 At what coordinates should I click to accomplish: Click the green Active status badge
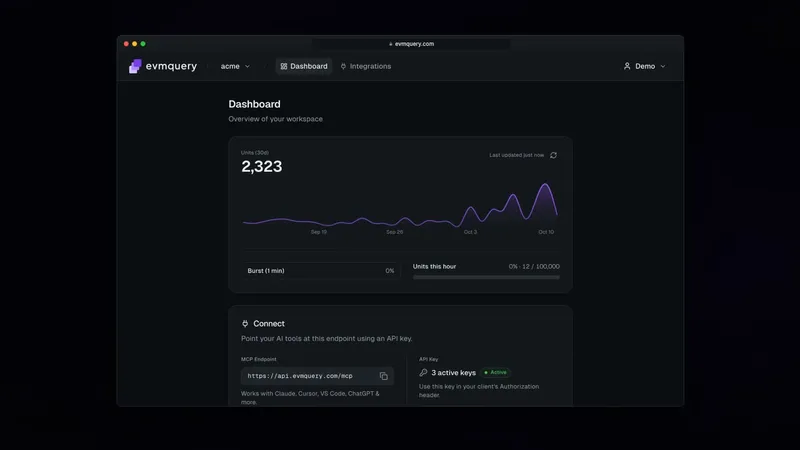tap(495, 372)
